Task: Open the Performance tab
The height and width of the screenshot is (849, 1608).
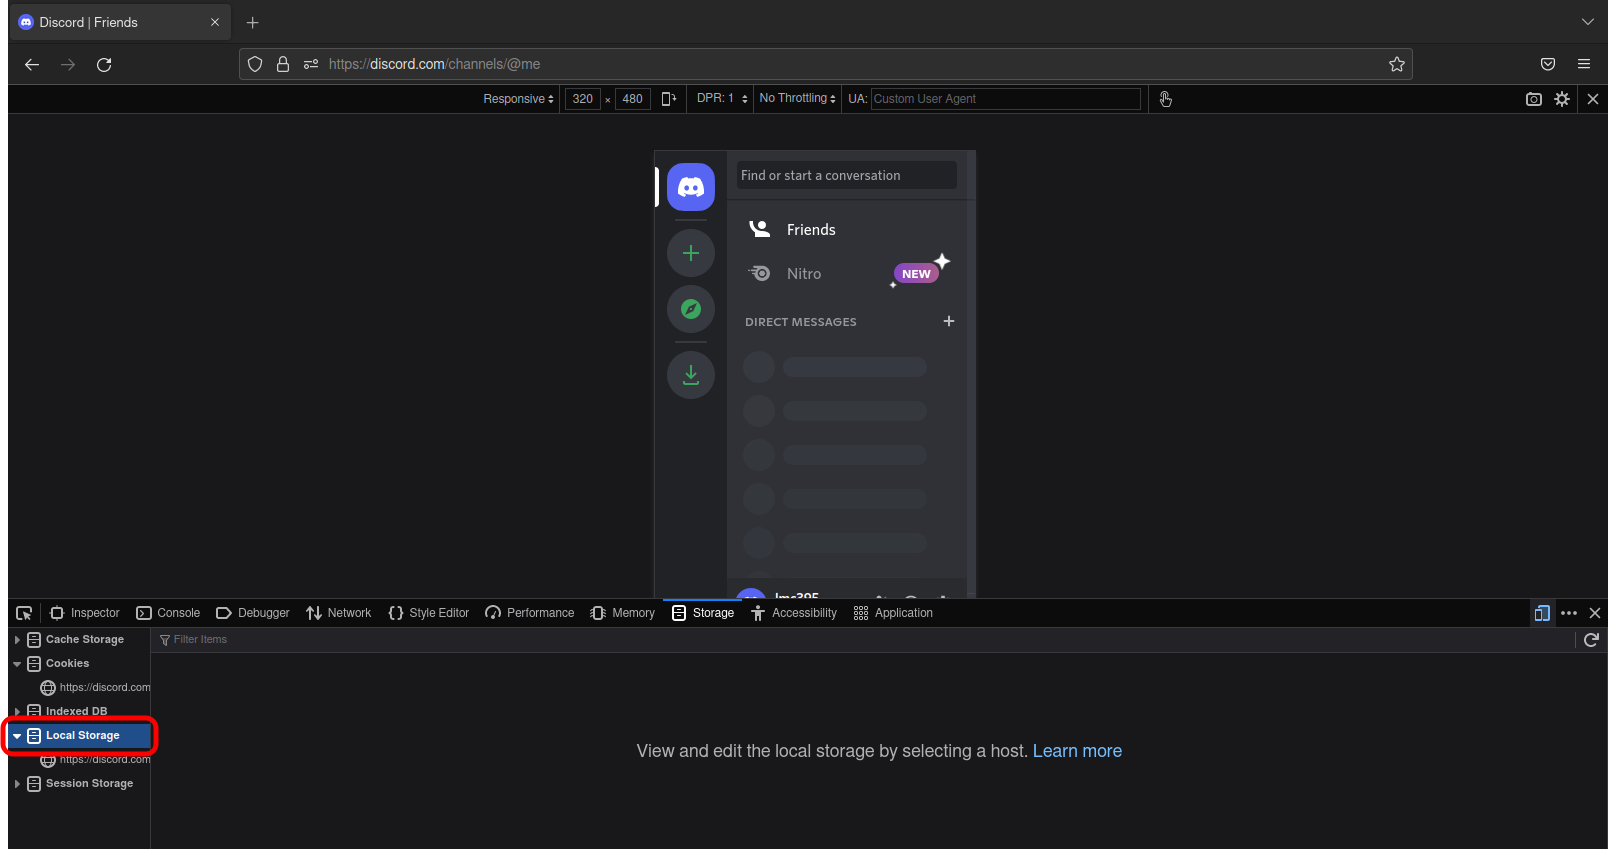Action: [530, 613]
